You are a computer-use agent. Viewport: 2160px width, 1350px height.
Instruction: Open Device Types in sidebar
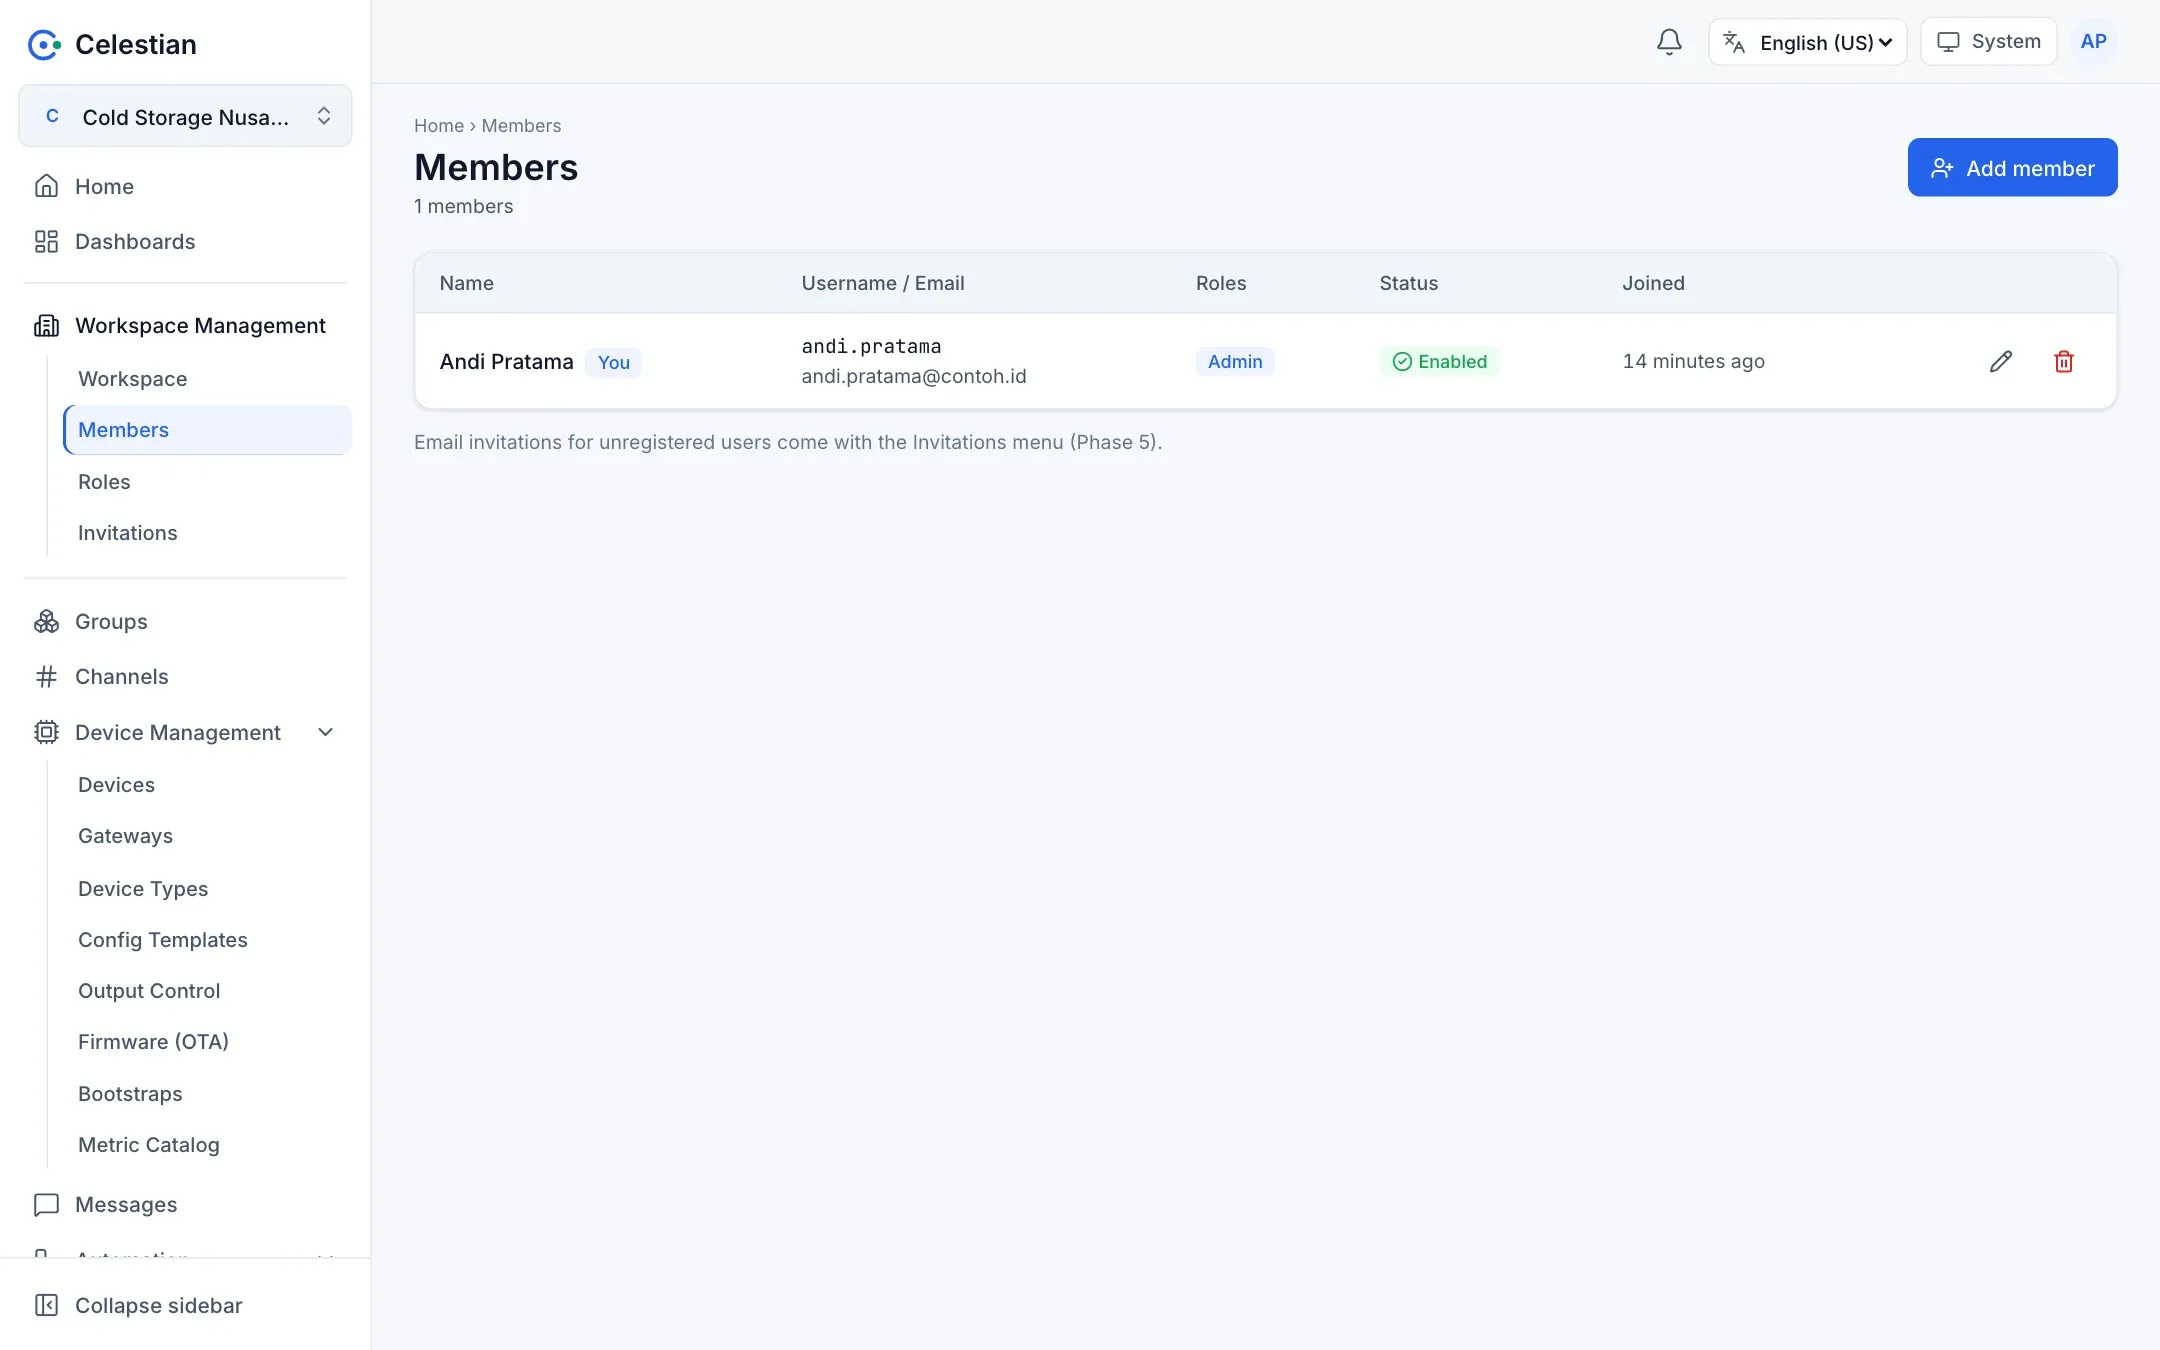(x=143, y=889)
